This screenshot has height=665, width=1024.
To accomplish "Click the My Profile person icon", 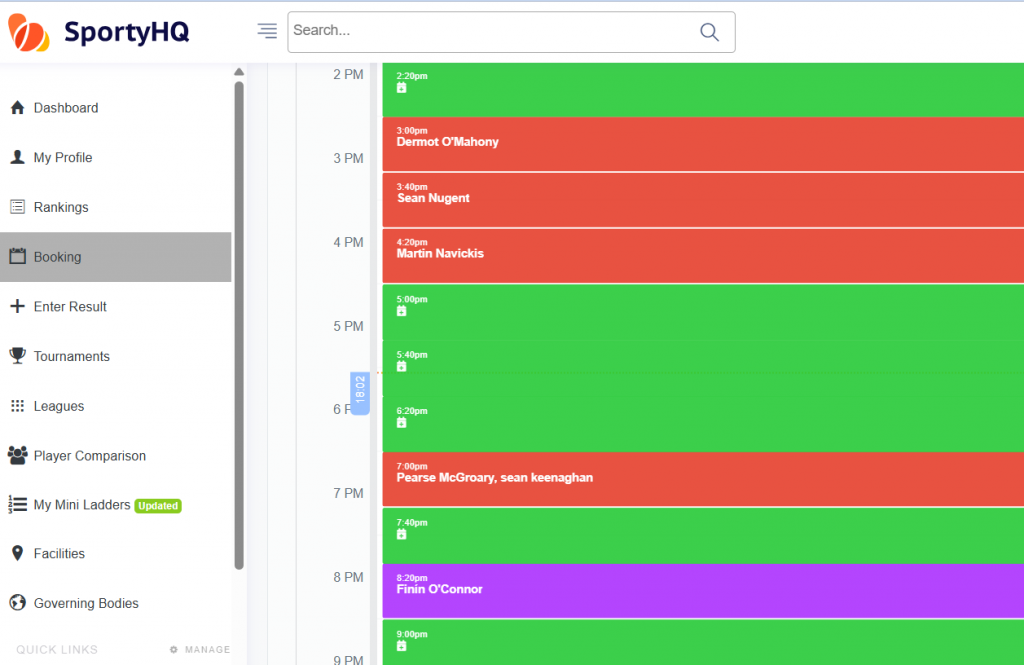I will click(17, 157).
